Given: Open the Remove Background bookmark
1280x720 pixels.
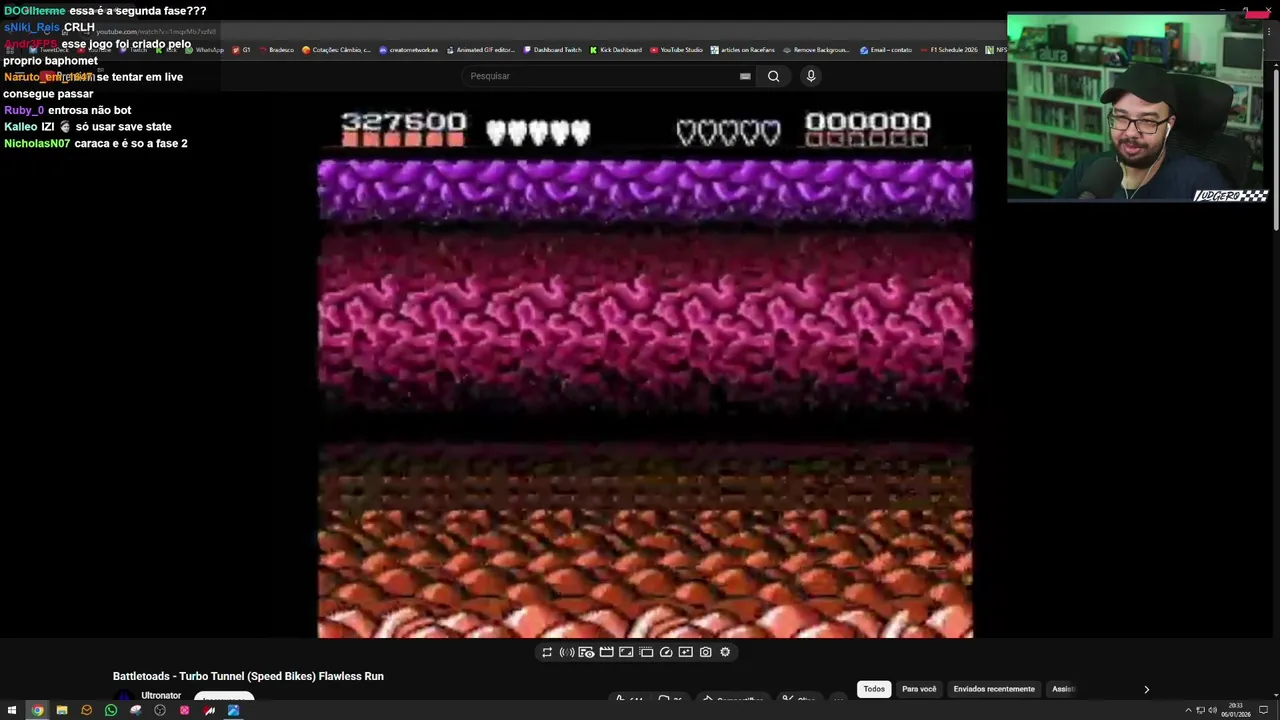Looking at the screenshot, I should (x=816, y=50).
